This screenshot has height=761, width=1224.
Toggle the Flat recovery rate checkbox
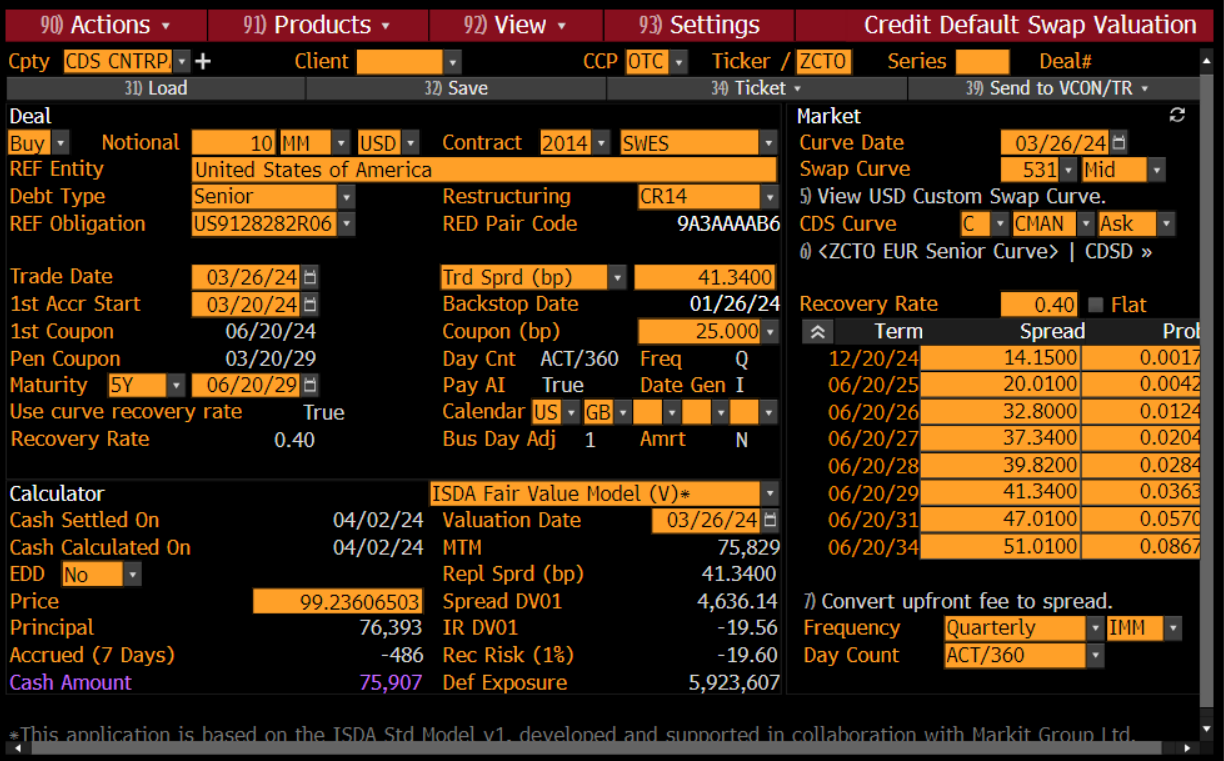pos(1095,305)
